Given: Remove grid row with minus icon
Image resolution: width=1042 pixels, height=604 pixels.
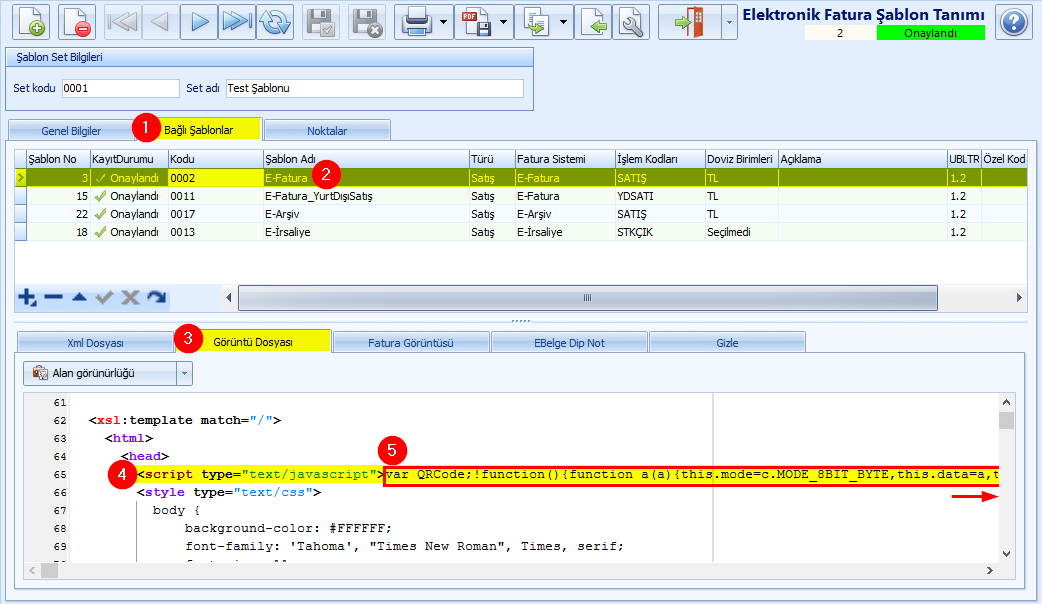Looking at the screenshot, I should click(53, 298).
